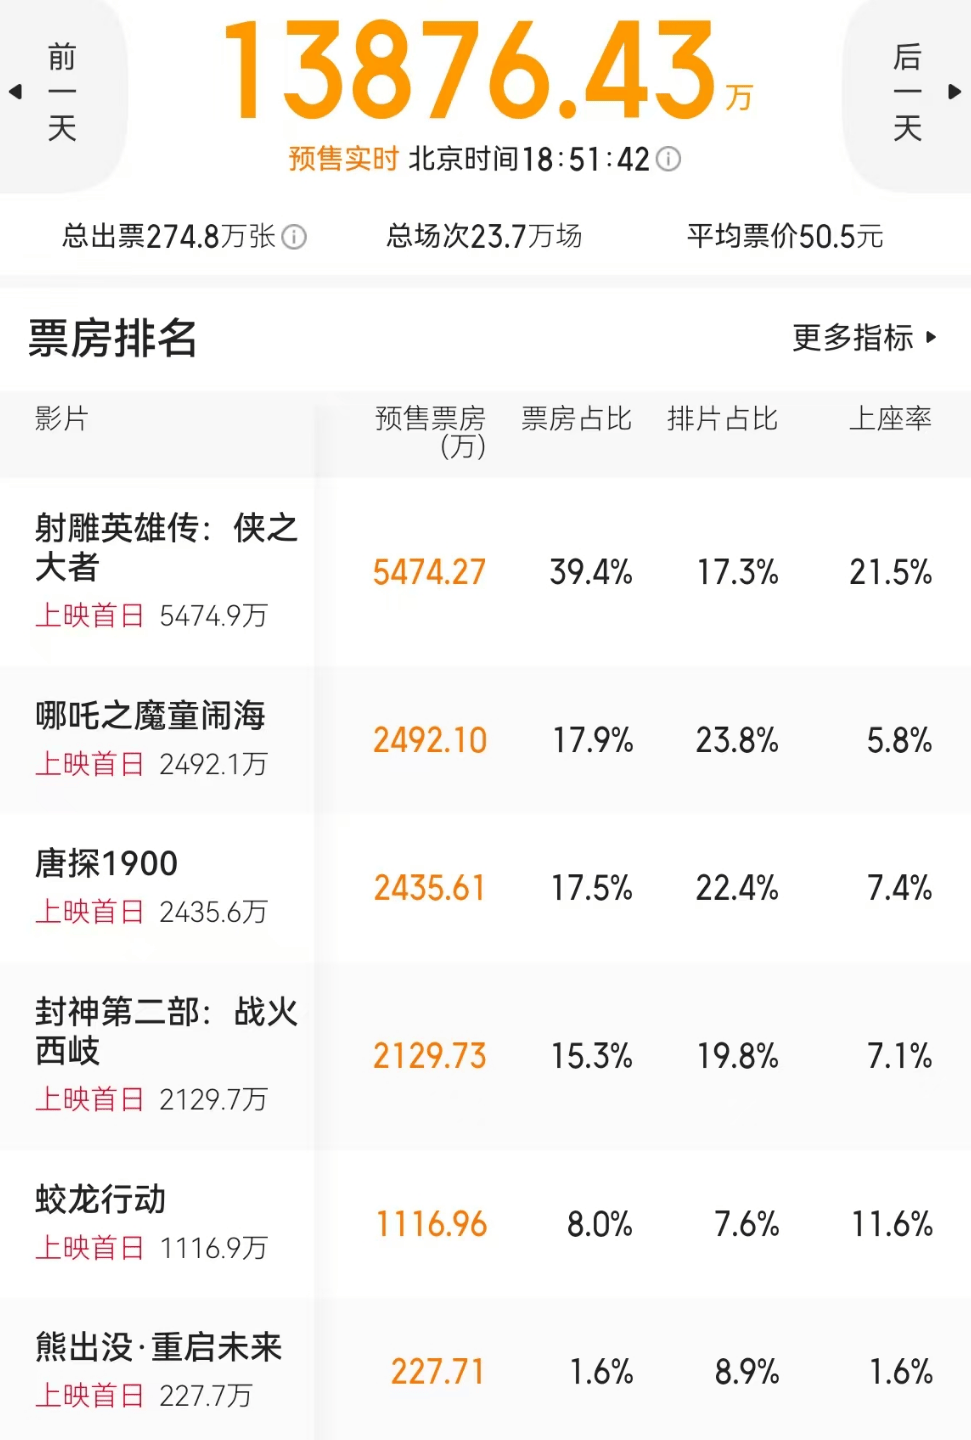The image size is (971, 1440).
Task: Open 封神第二部：战火西岐 movie details
Action: 166,1031
